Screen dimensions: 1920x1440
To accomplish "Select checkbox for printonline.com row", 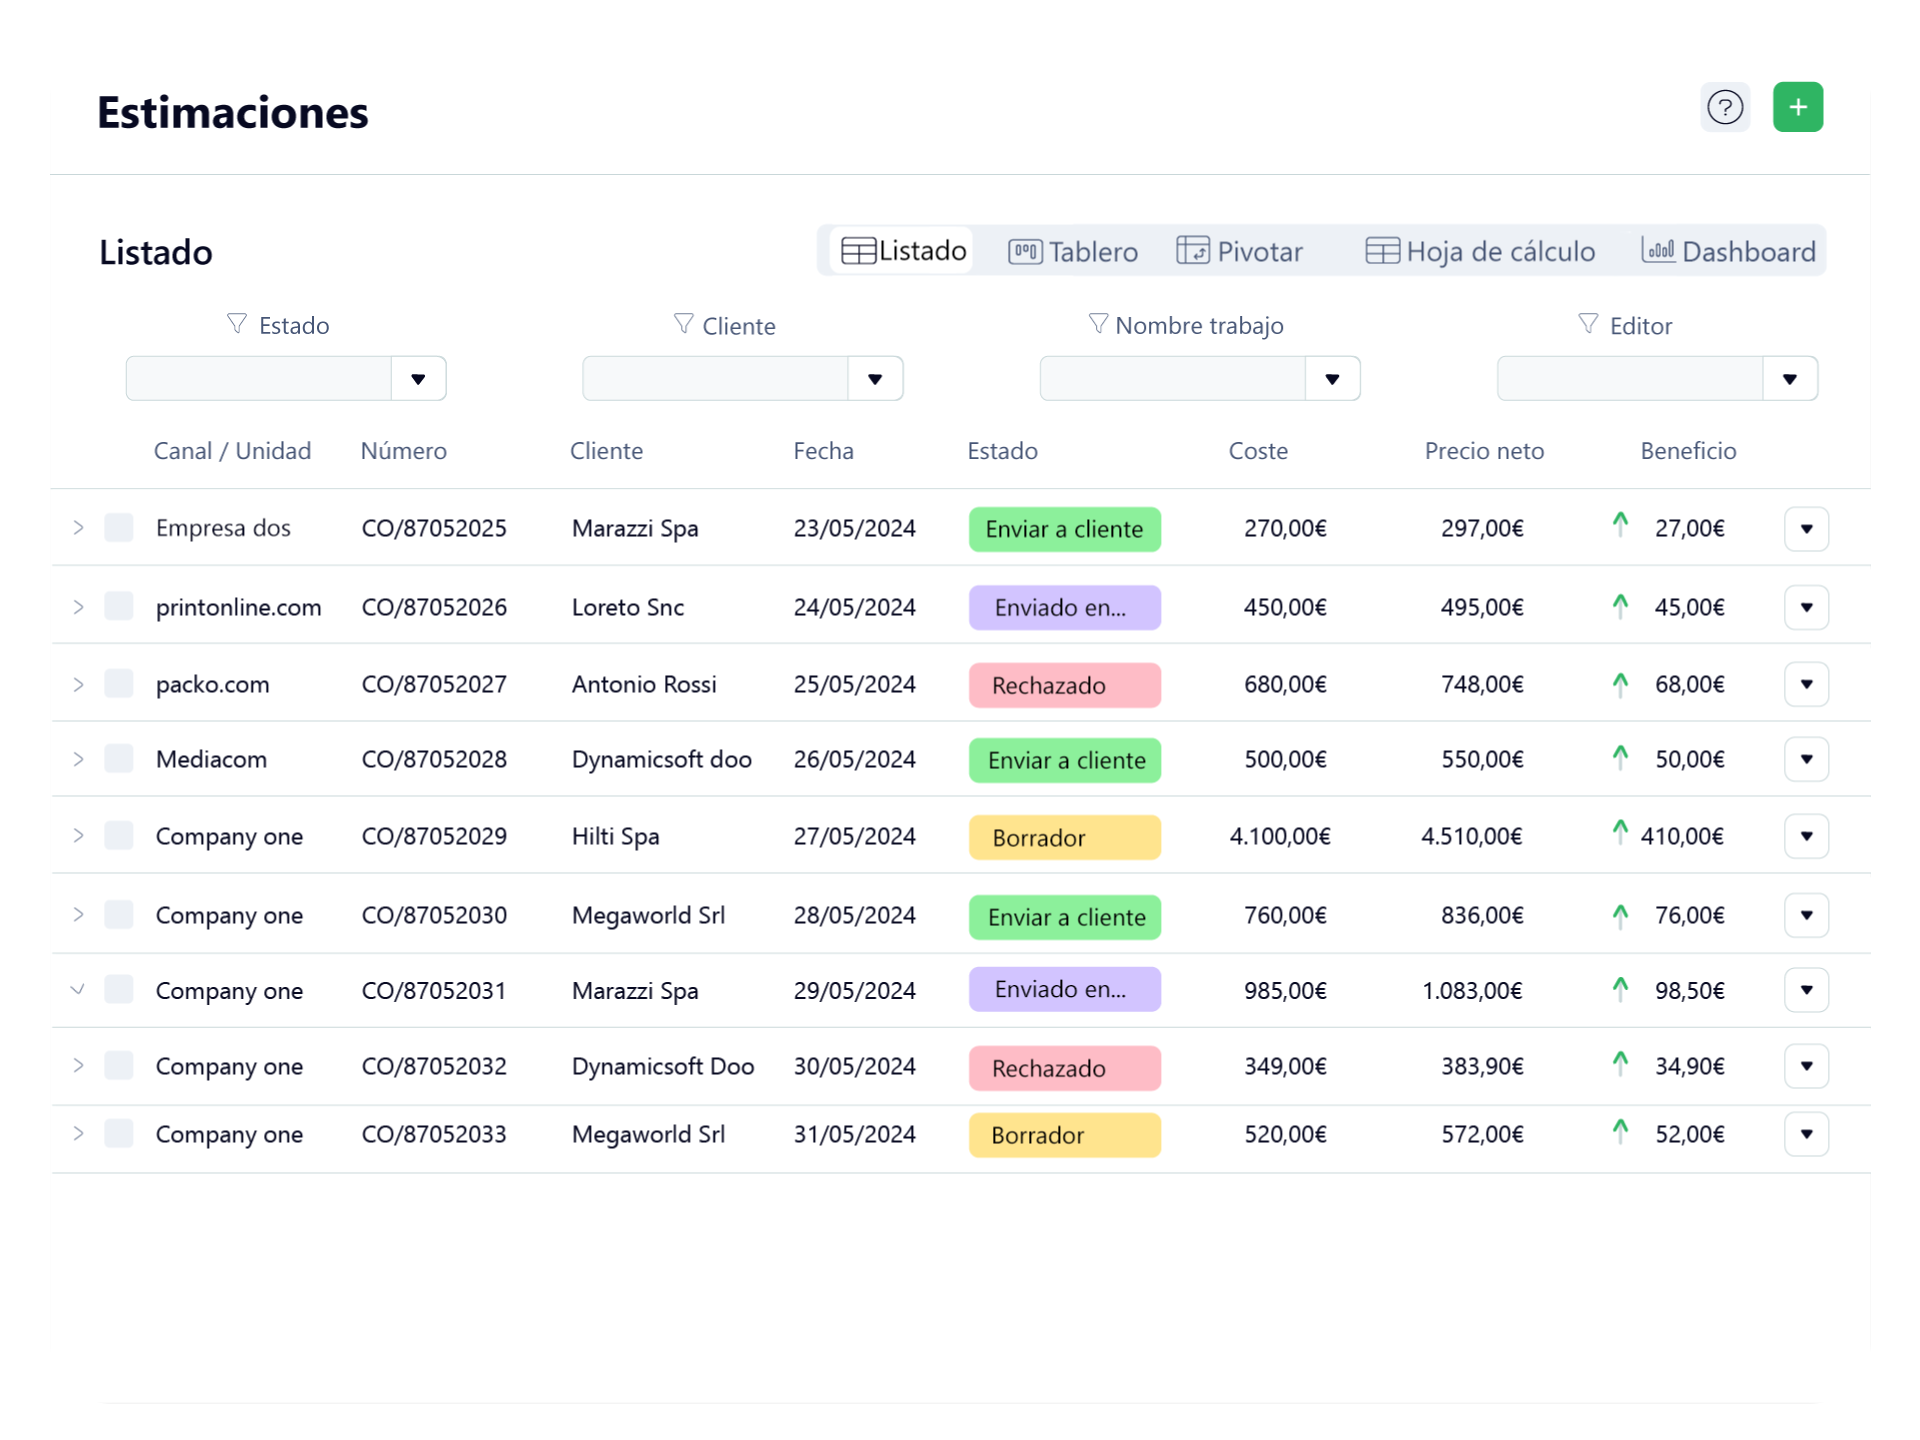I will click(x=119, y=606).
